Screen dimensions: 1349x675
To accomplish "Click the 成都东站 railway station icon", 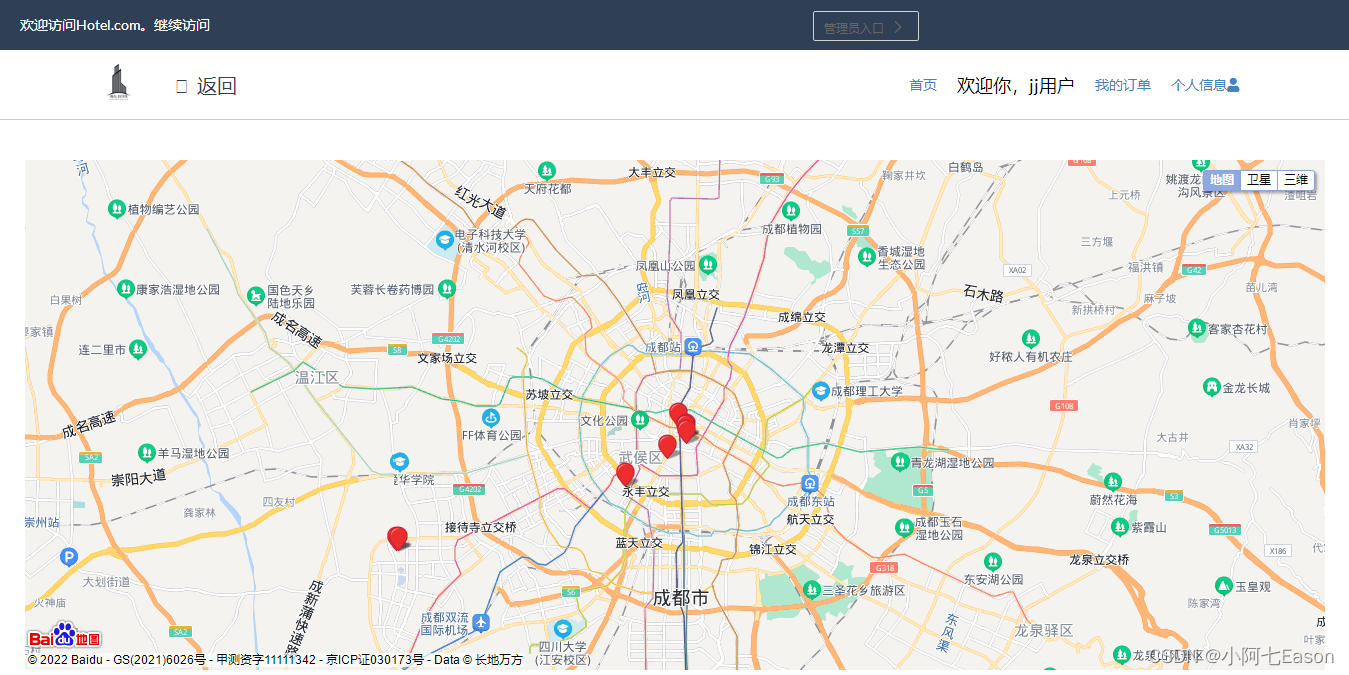I will click(811, 483).
